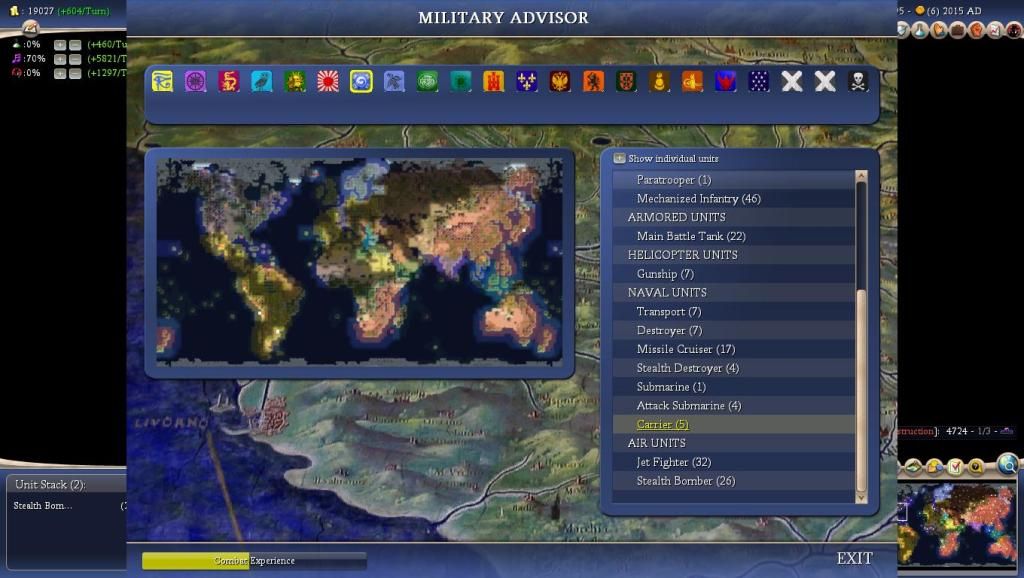
Task: Click the EXIT button
Action: click(x=854, y=558)
